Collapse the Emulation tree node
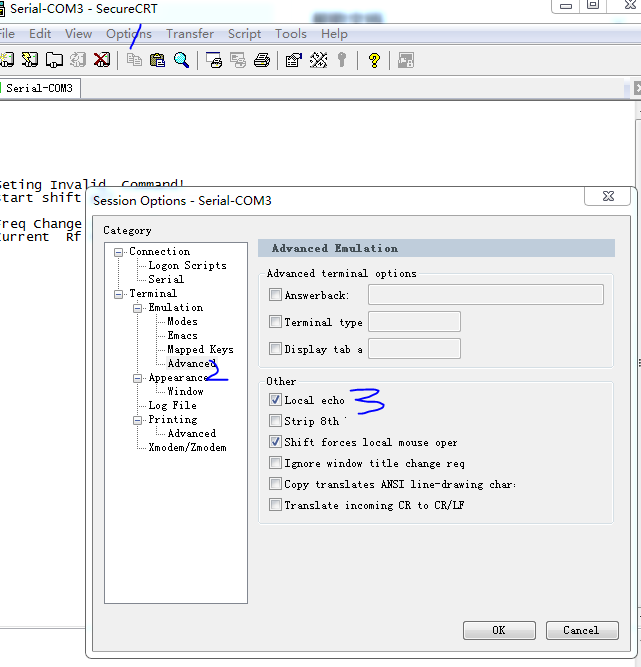 coord(137,308)
